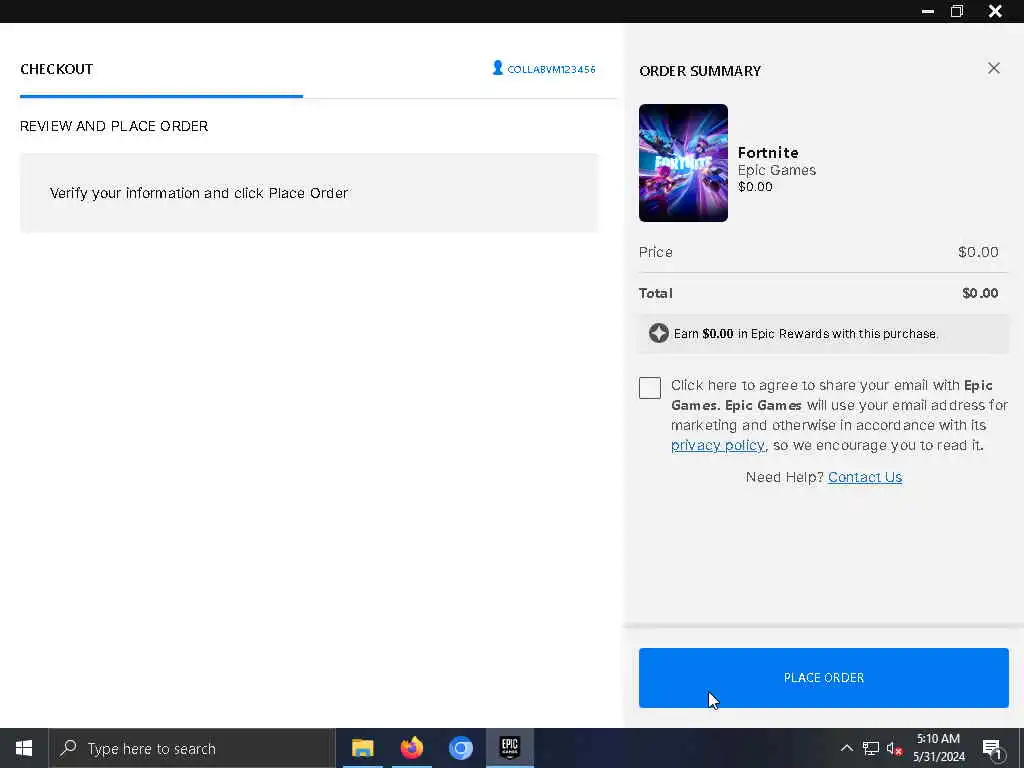1024x768 pixels.
Task: Click the user profile icon beside the account name
Action: (x=498, y=68)
